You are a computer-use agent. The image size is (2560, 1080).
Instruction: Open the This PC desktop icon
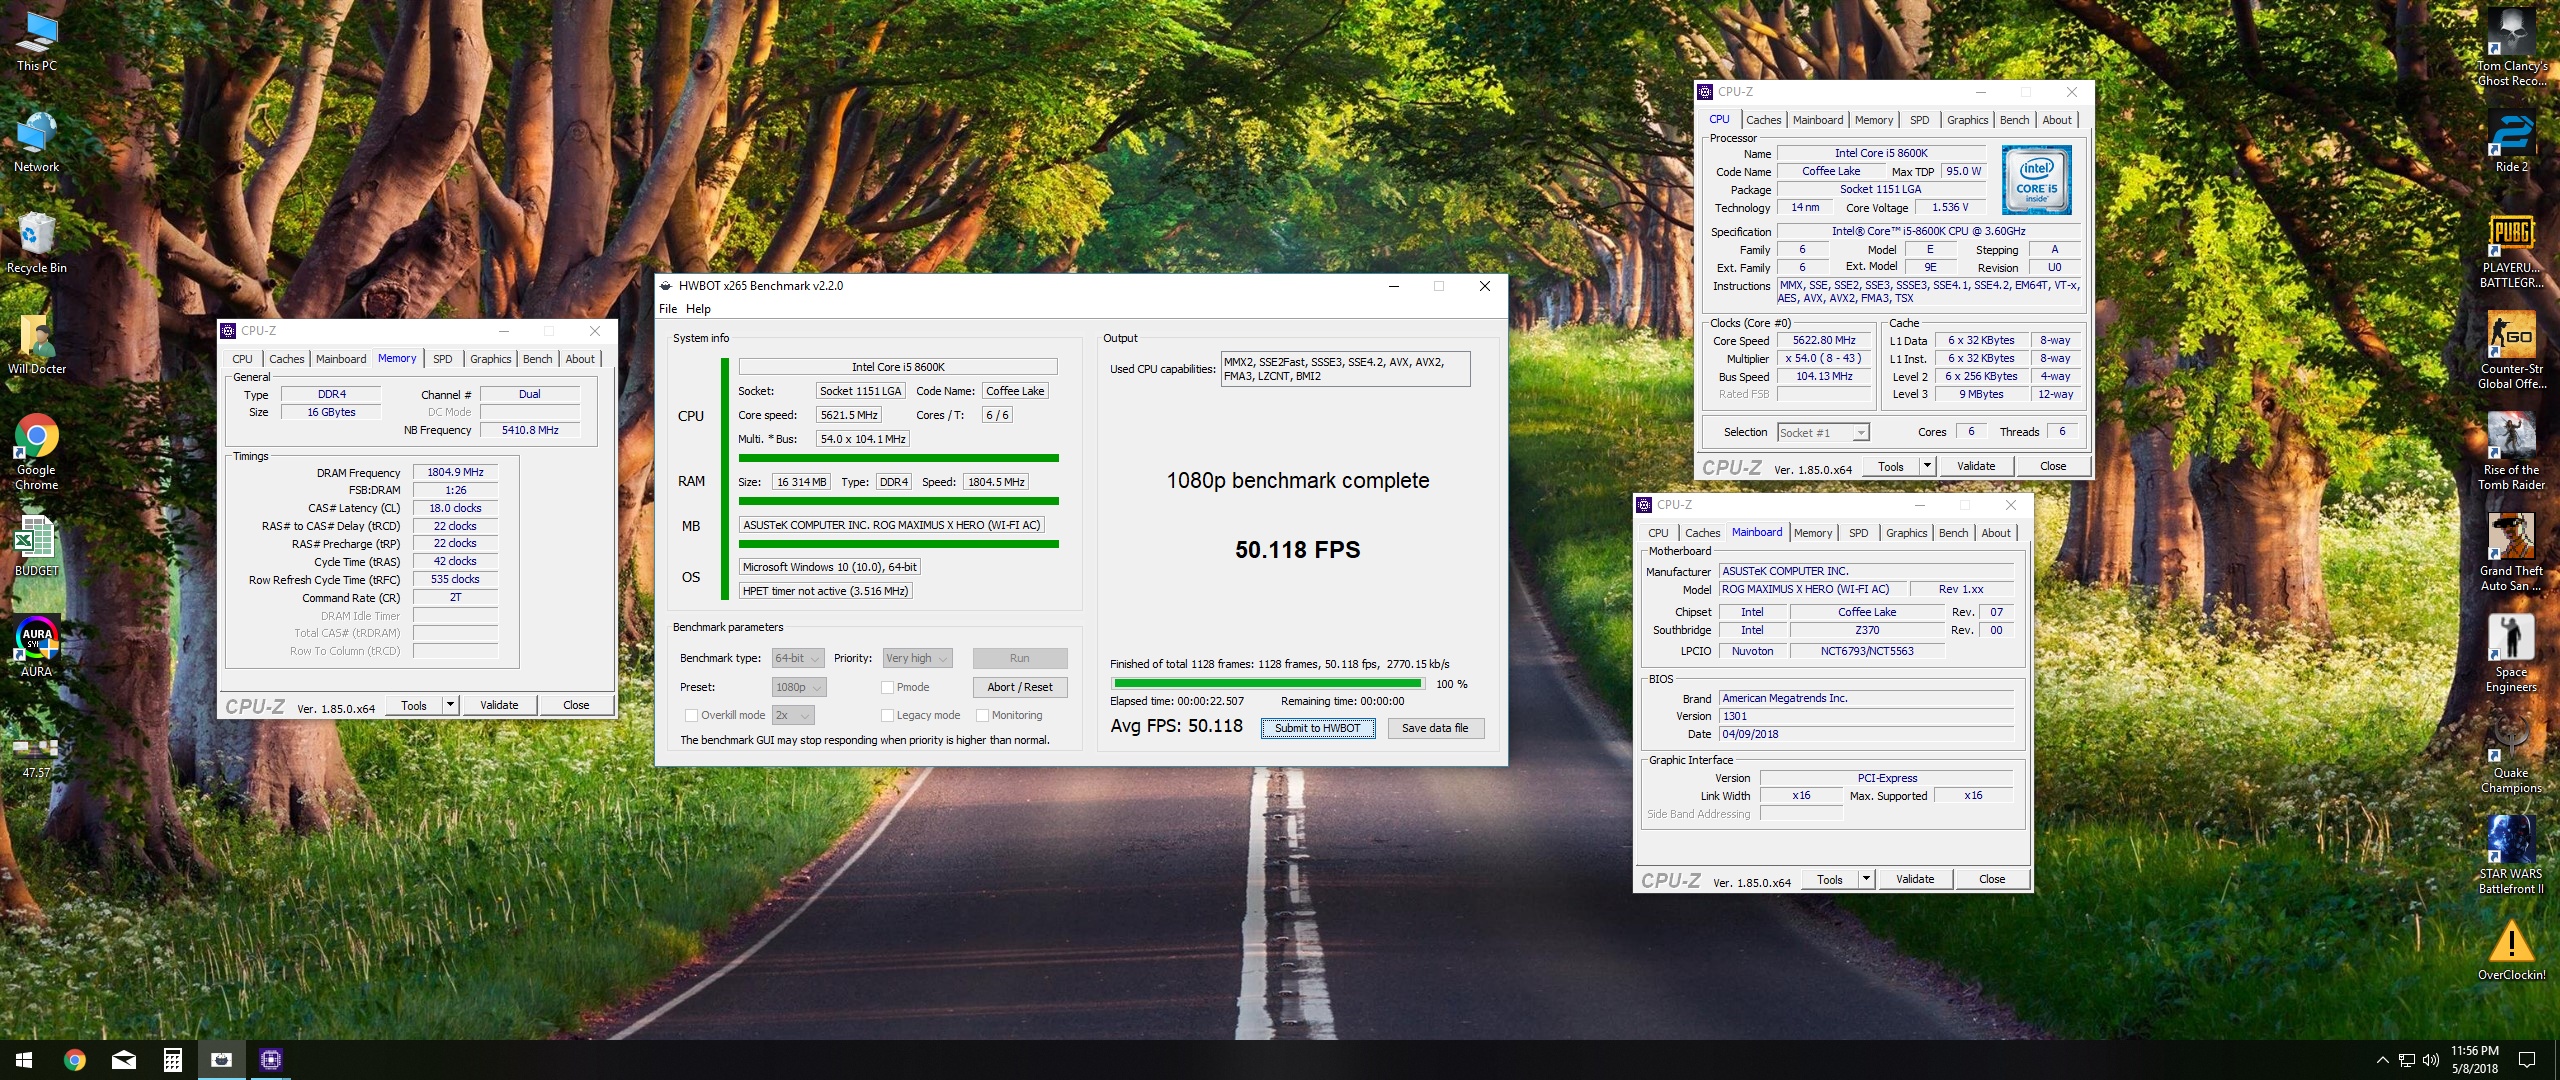click(37, 42)
